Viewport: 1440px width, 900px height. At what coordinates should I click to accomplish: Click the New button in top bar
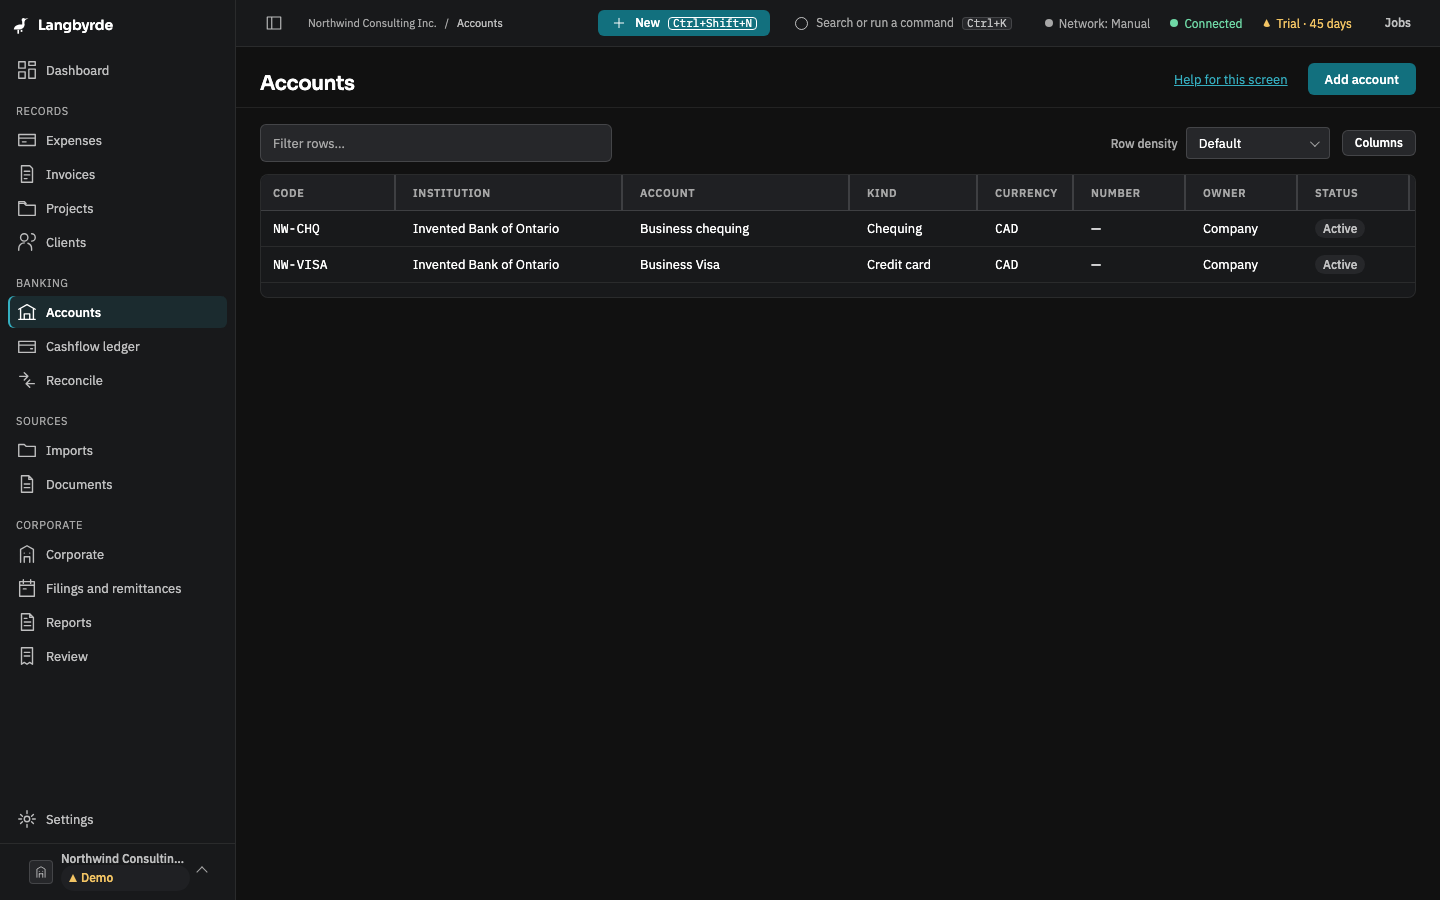click(x=684, y=23)
